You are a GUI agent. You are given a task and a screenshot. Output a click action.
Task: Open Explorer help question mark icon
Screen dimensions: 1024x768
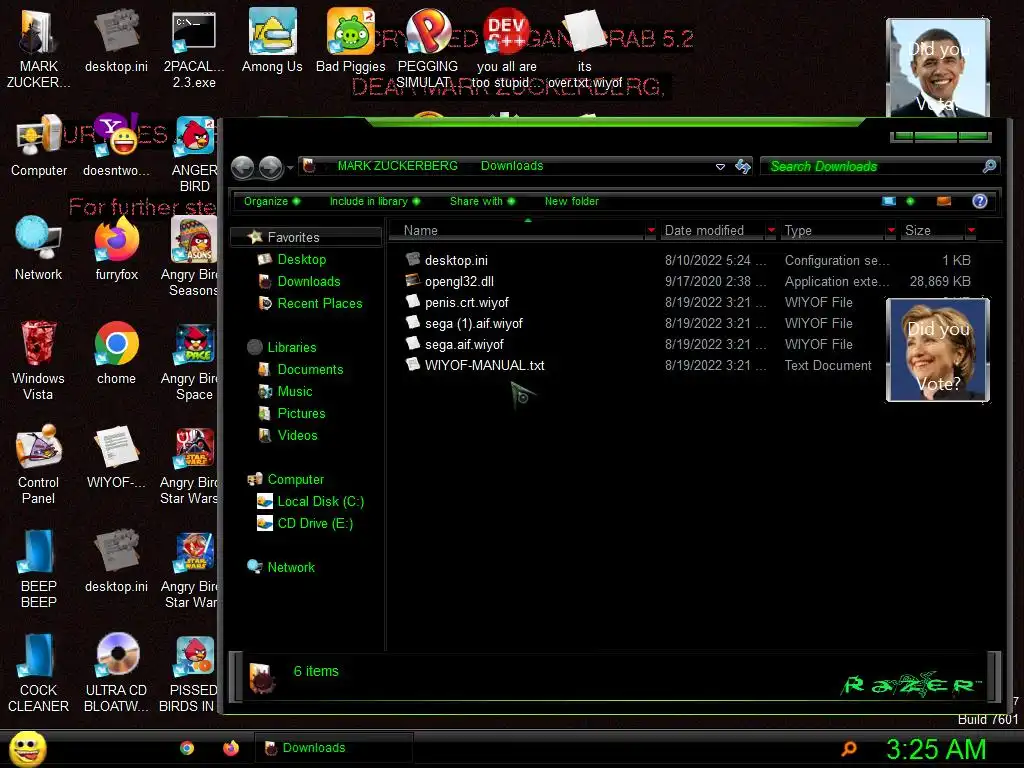point(980,201)
